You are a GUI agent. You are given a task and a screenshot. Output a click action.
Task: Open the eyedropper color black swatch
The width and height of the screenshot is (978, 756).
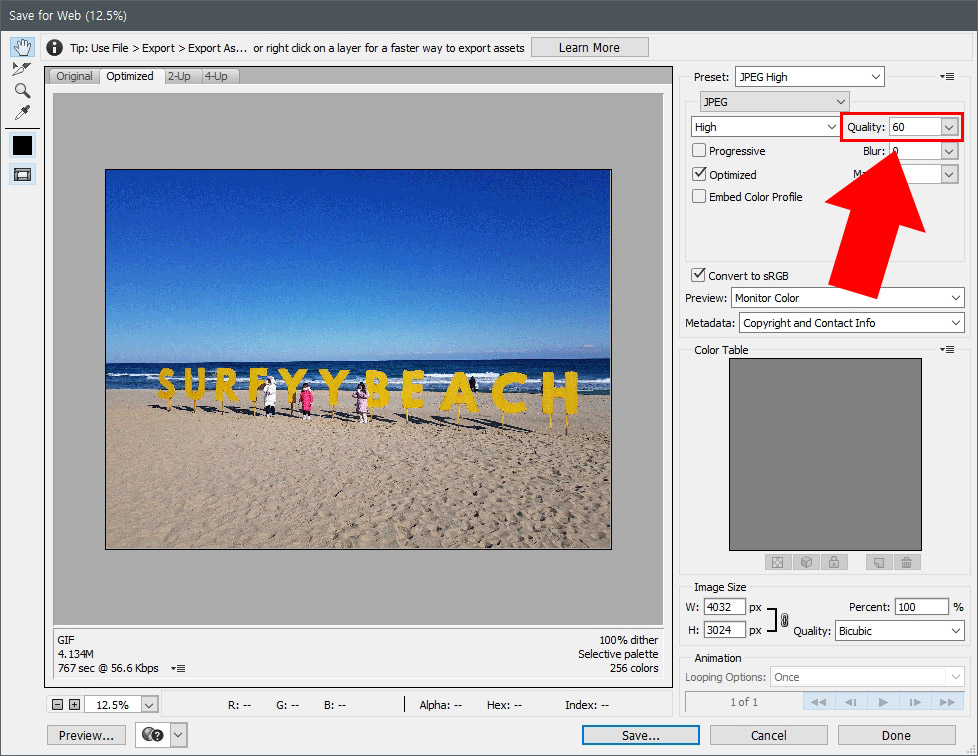22,145
